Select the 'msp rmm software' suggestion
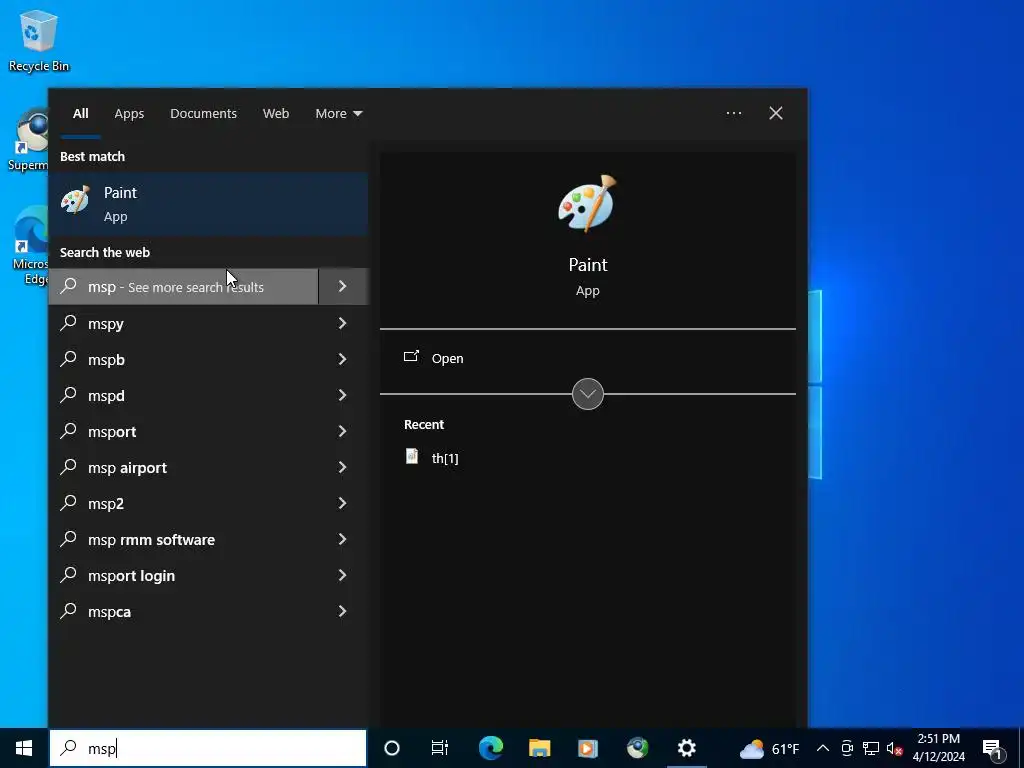The width and height of the screenshot is (1024, 768). [x=184, y=539]
